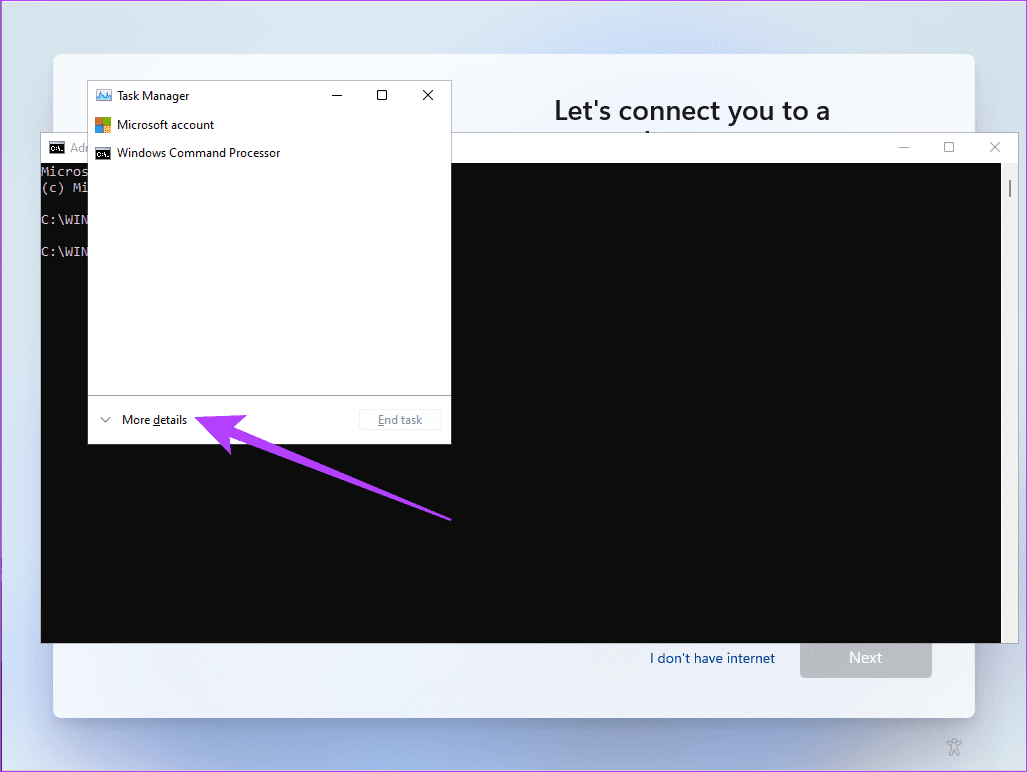Viewport: 1027px width, 772px height.
Task: Open the Accessibility figure icon at bottom right
Action: pos(954,746)
